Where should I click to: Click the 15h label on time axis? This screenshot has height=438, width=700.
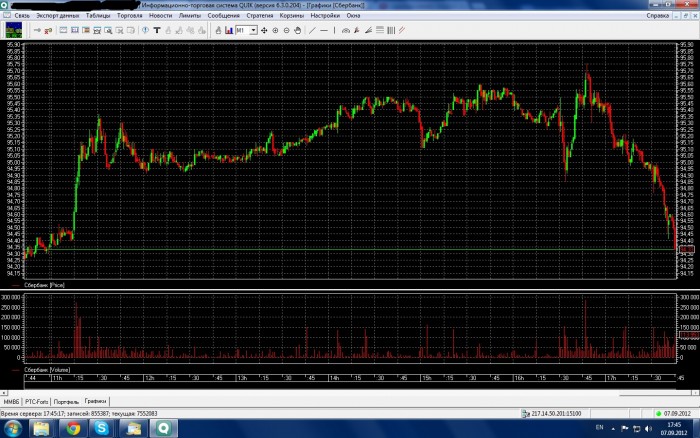pos(427,378)
